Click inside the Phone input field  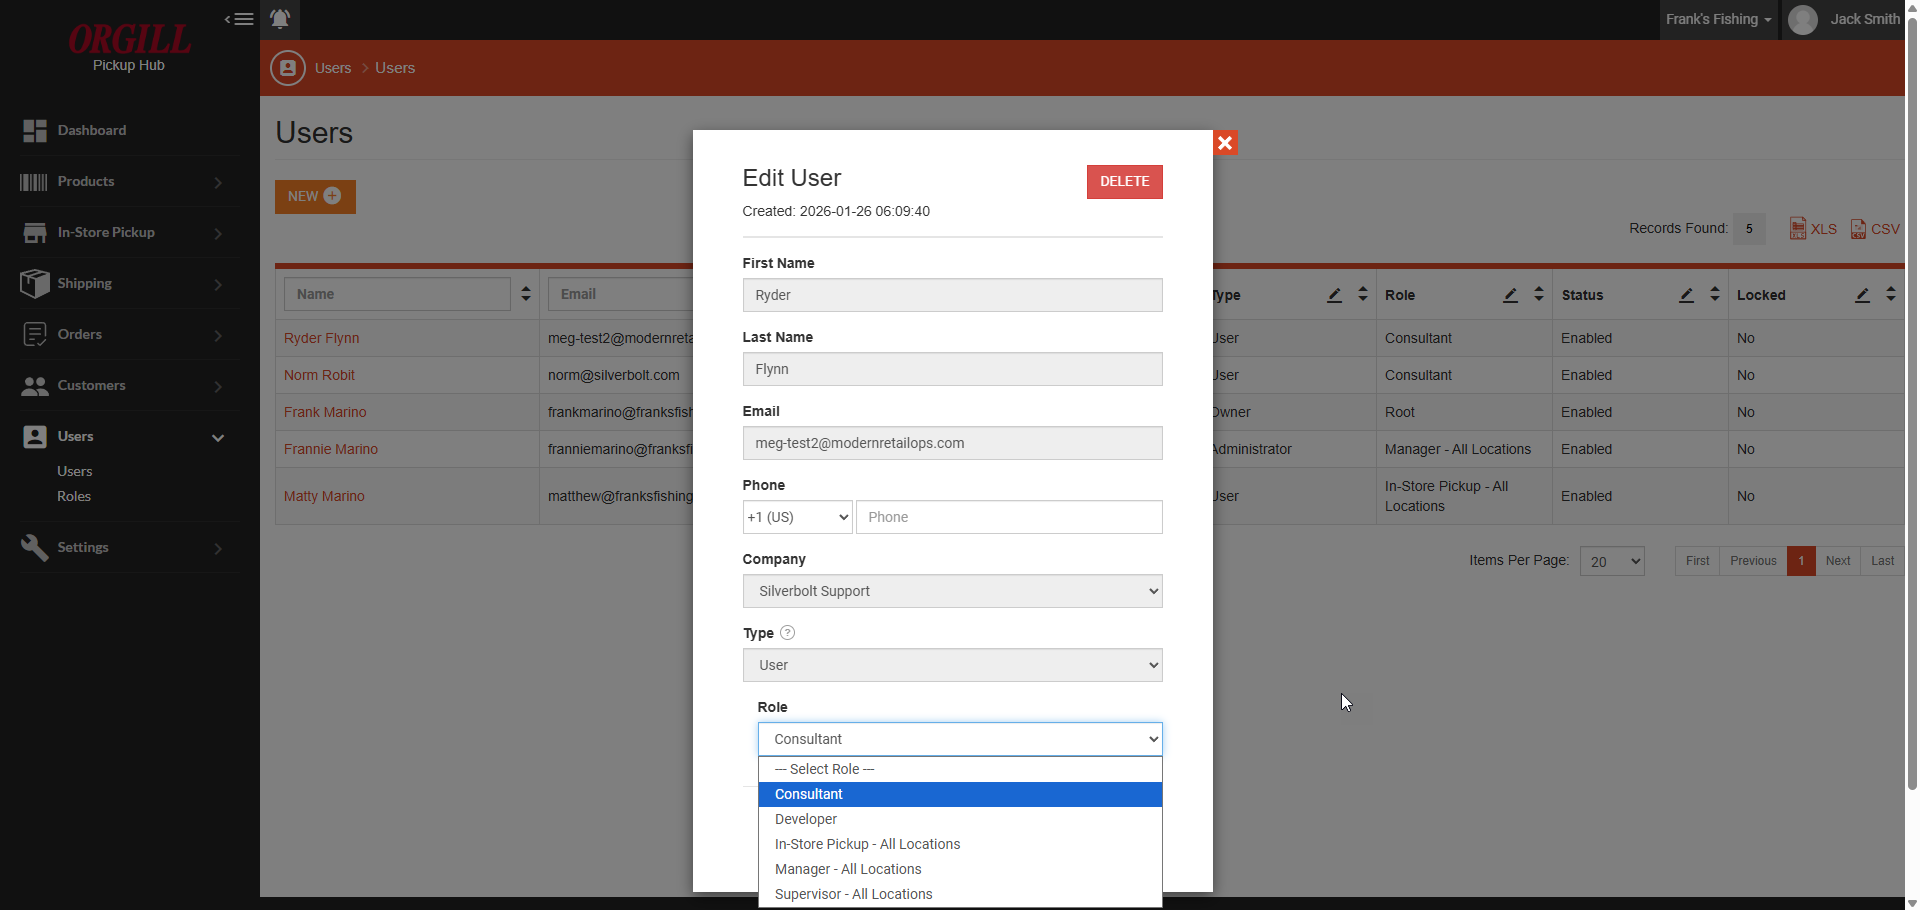coord(1008,517)
